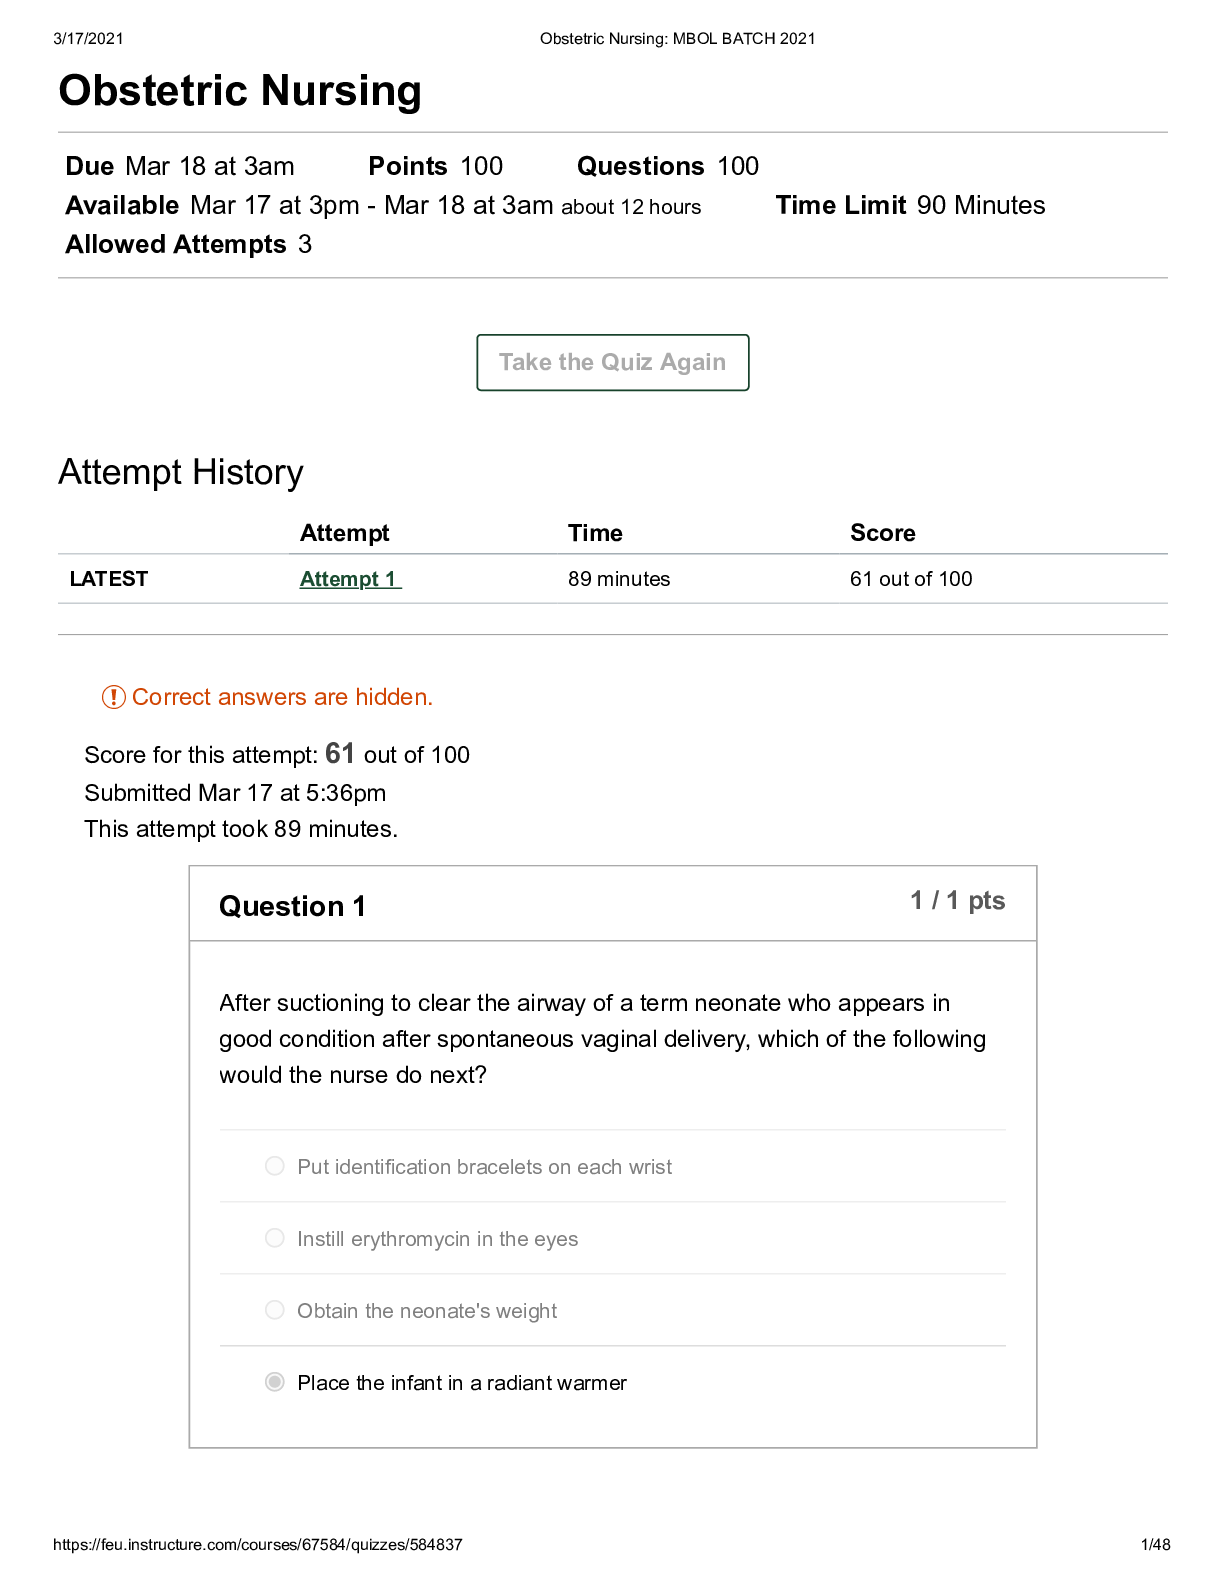This screenshot has height=1584, width=1224.
Task: Click the Attempt column header
Action: [344, 533]
